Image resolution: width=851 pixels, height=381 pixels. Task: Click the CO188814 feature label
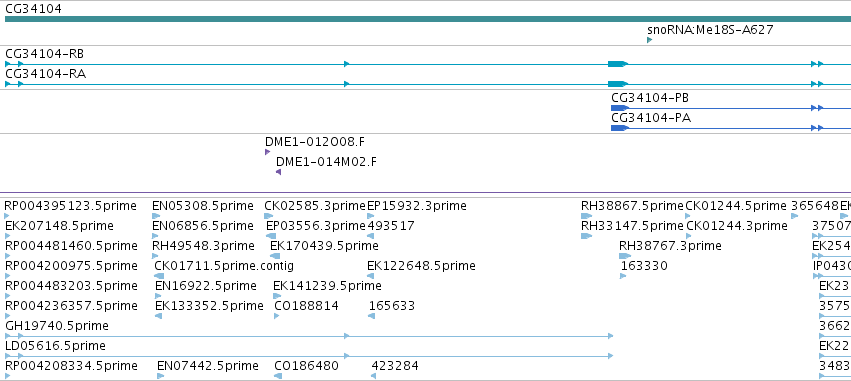tap(306, 306)
